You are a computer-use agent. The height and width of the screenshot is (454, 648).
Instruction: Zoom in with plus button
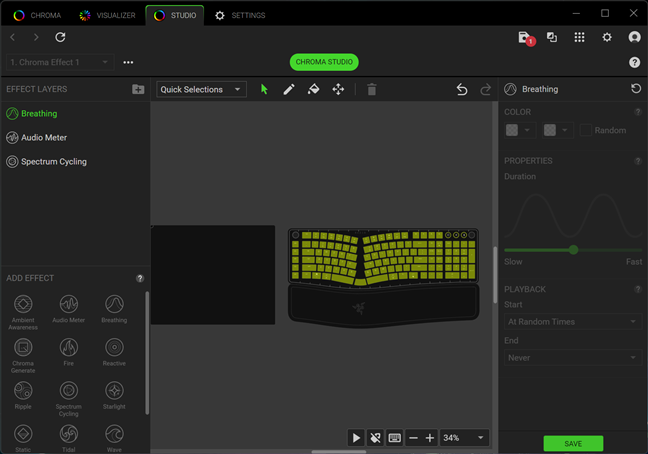[x=430, y=438]
